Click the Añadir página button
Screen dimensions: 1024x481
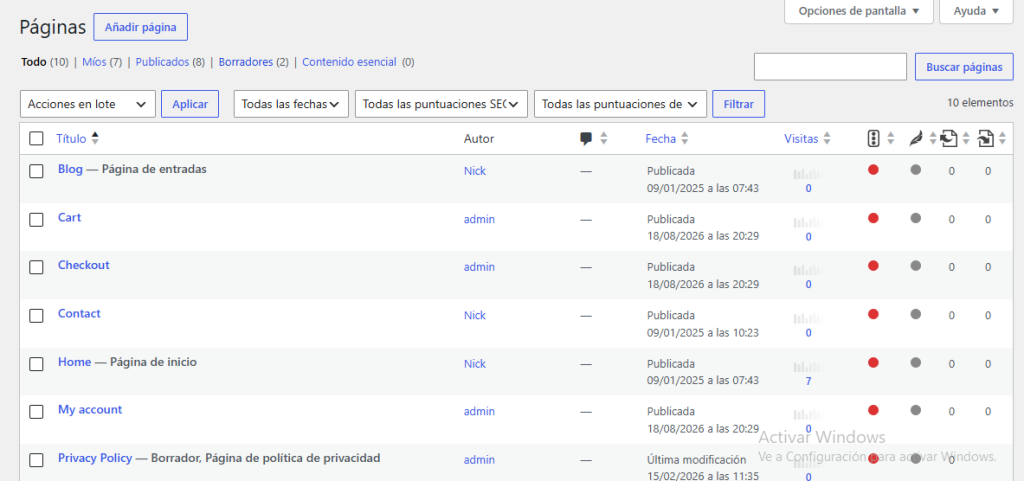[140, 27]
